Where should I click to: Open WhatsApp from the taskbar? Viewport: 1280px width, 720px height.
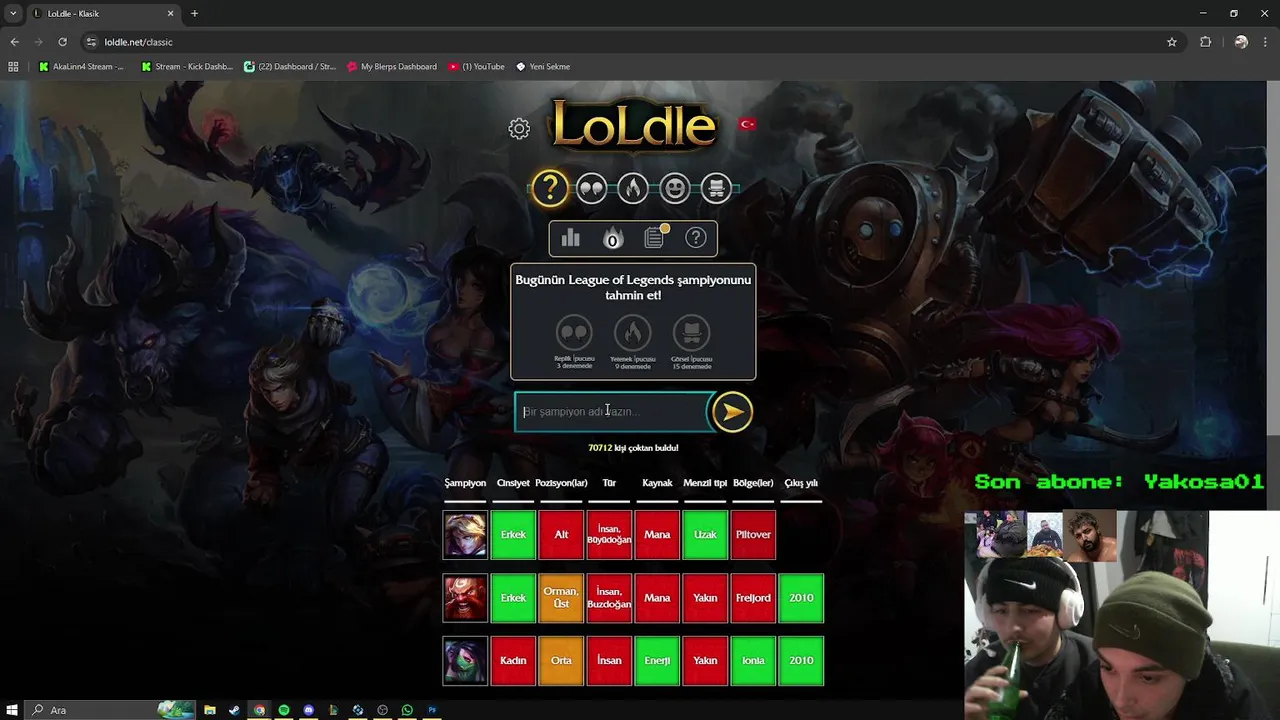[407, 710]
